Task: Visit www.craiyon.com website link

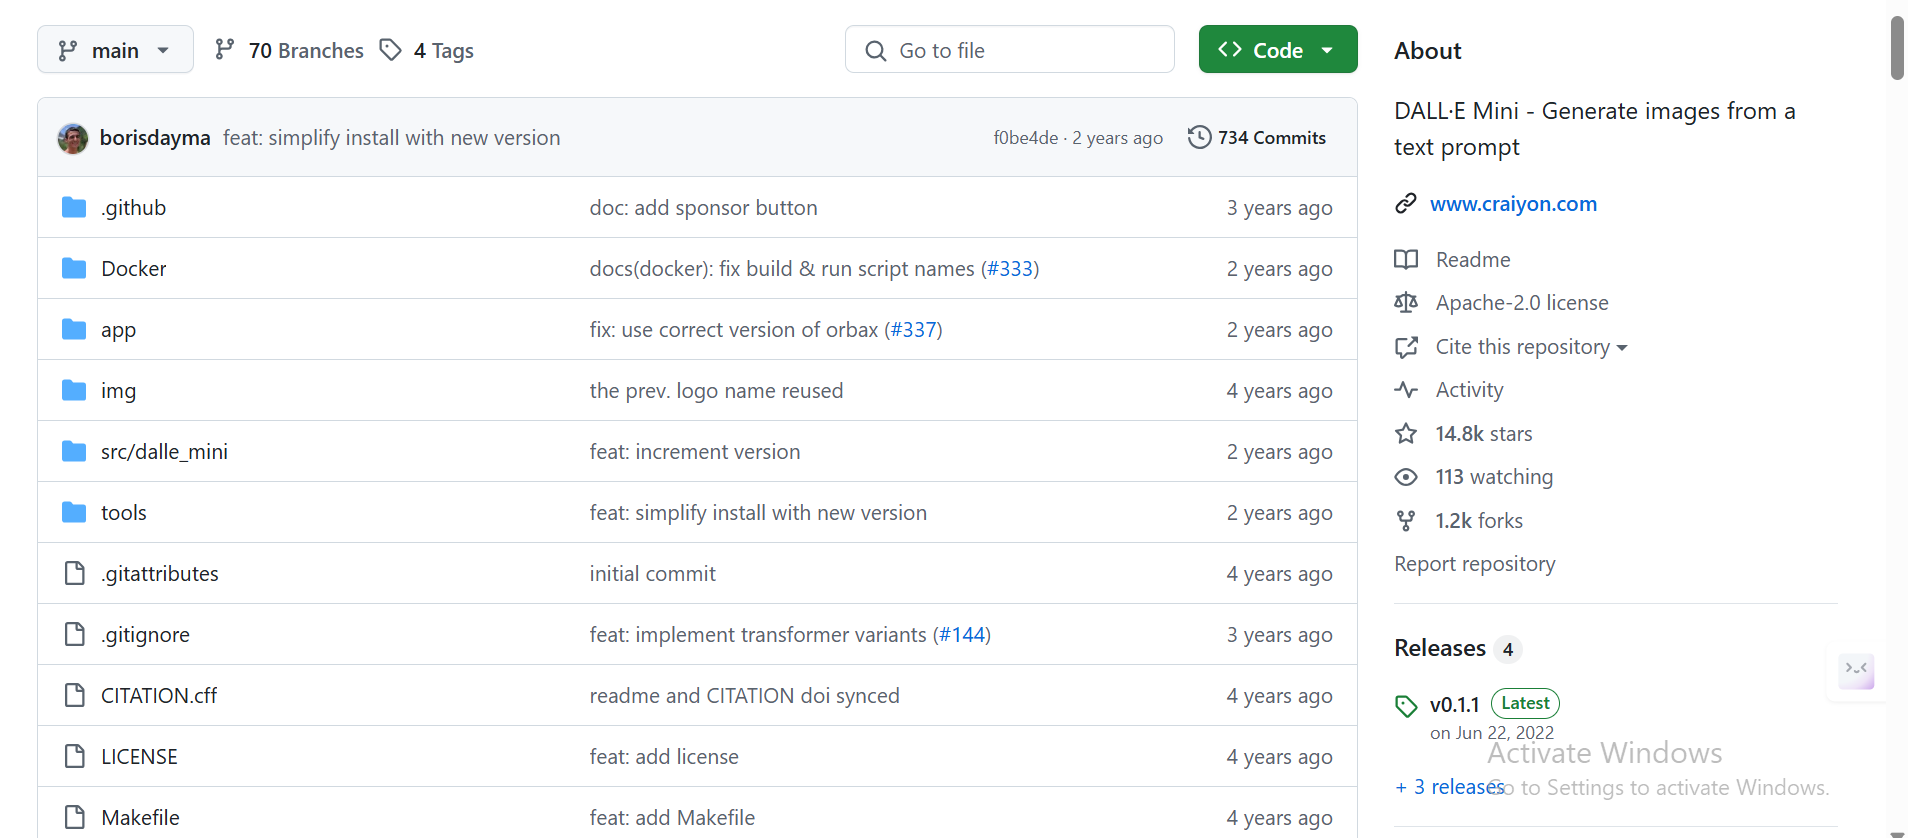Action: pyautogui.click(x=1513, y=204)
